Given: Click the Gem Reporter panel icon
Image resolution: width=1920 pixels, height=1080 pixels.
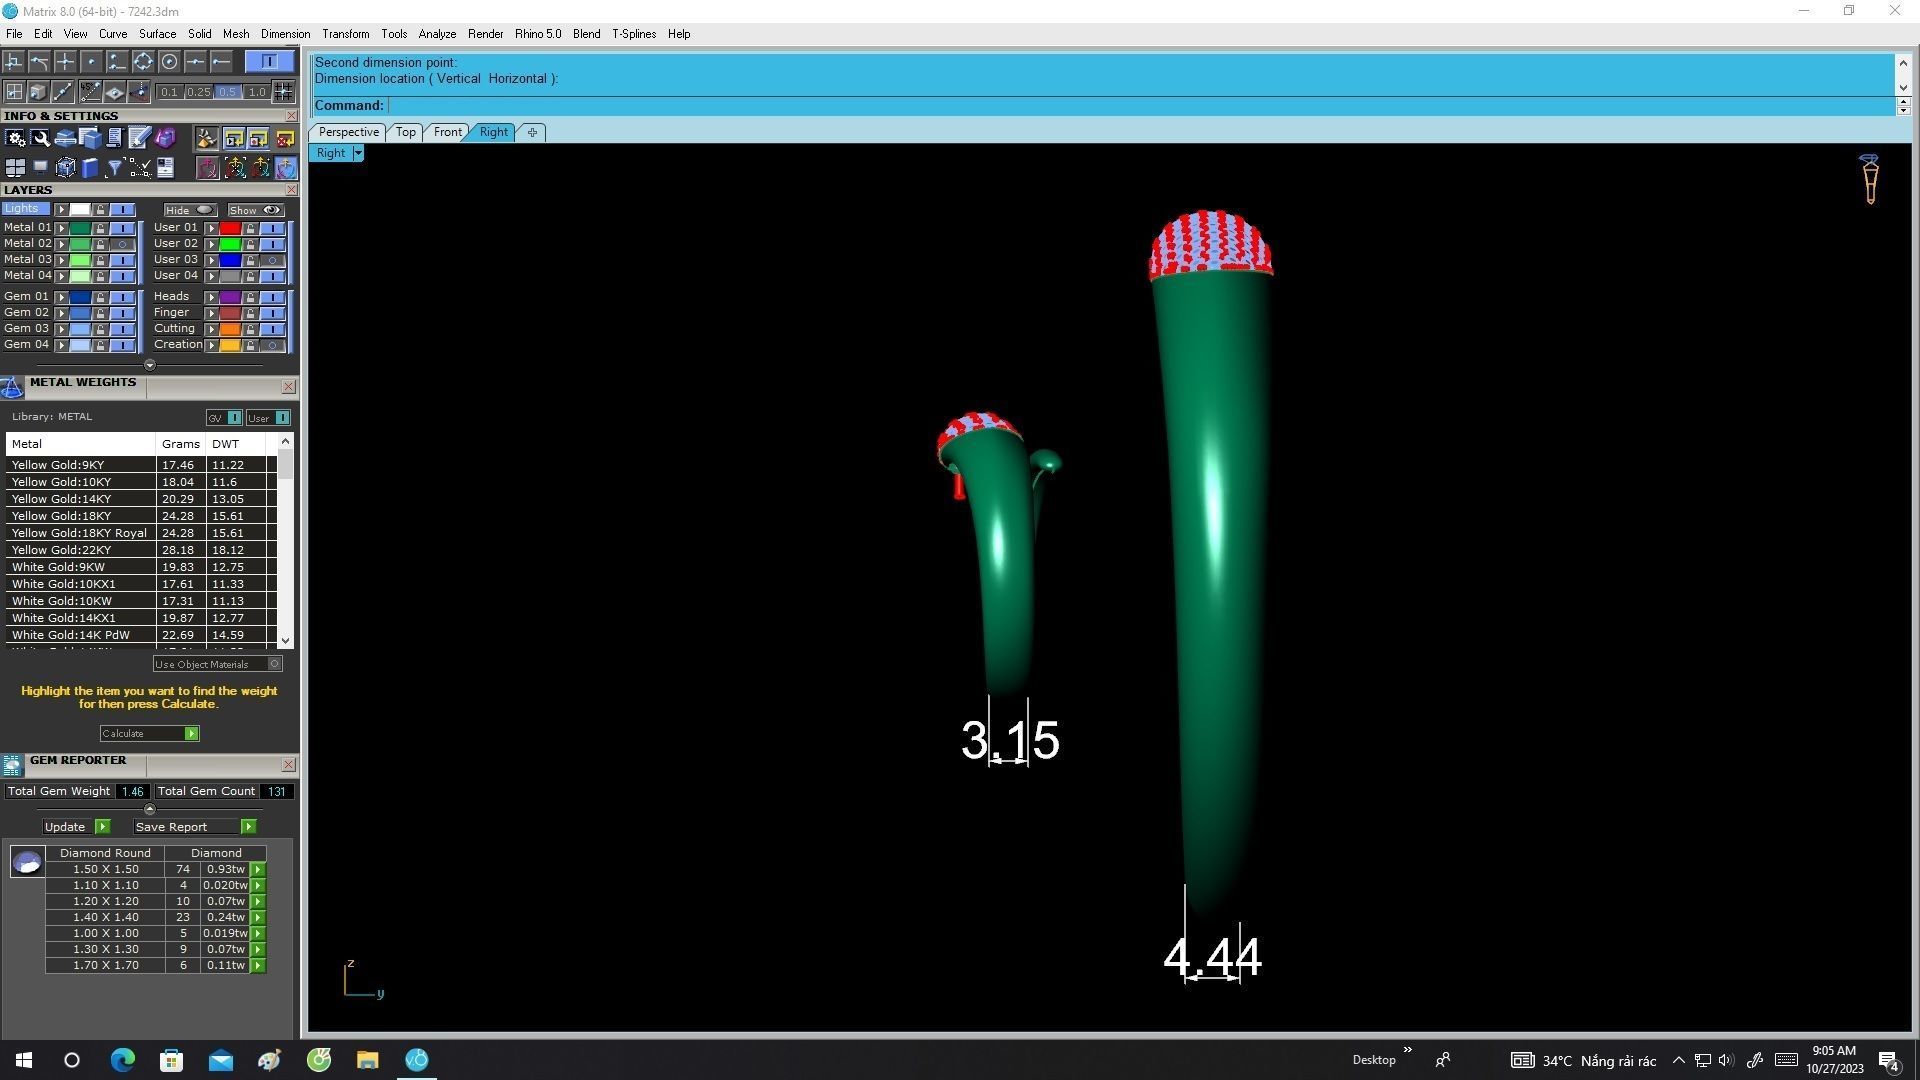Looking at the screenshot, I should coord(12,765).
